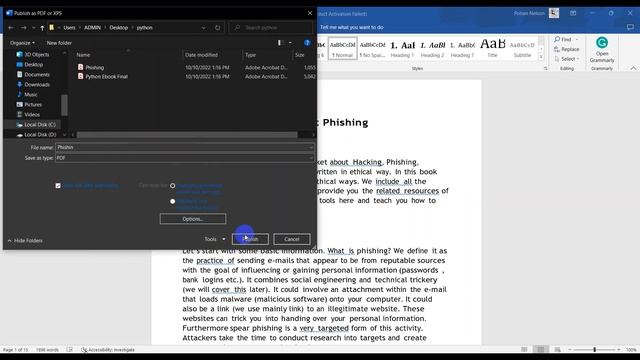Open the Organize dropdown menu
This screenshot has width=640, height=360.
22,43
